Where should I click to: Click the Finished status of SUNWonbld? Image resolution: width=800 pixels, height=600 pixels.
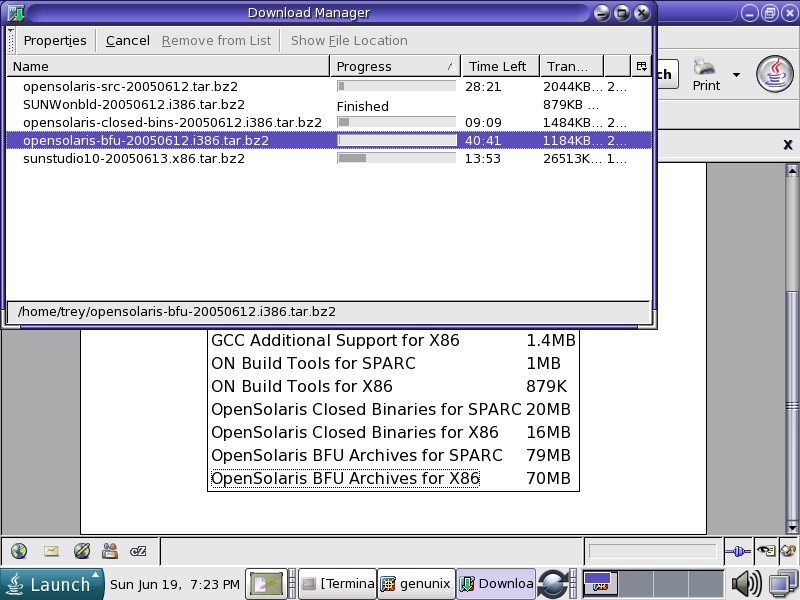363,106
